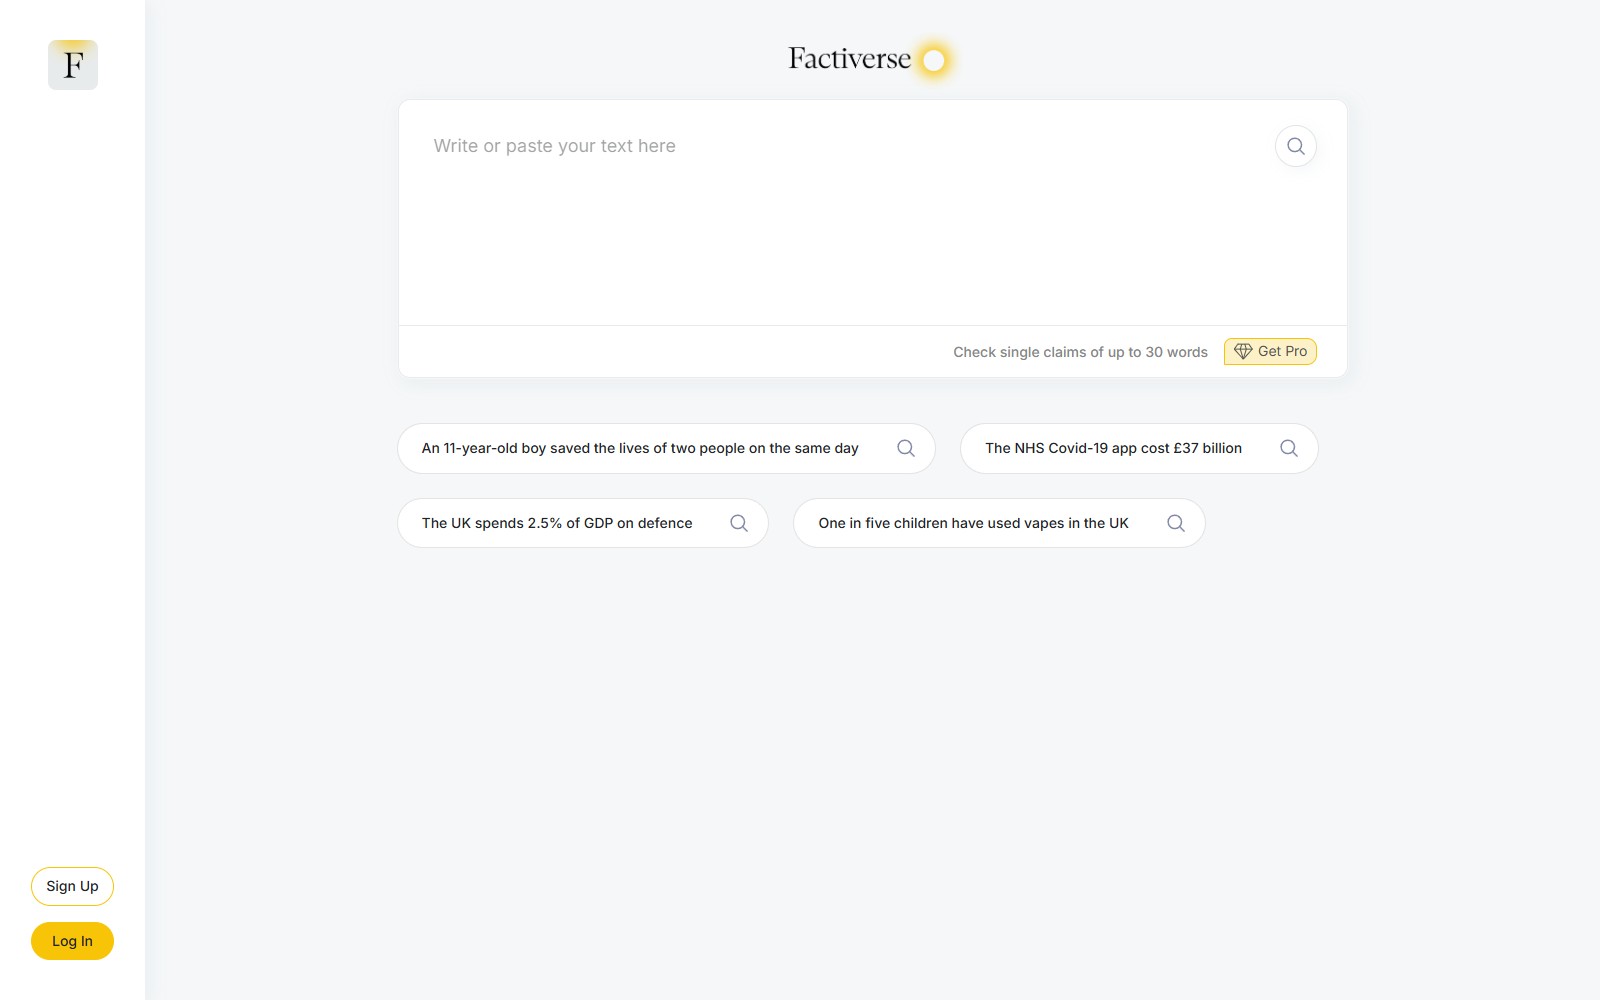This screenshot has width=1600, height=1000.
Task: Search the 11-year-old boy claim magnifier icon
Action: click(x=906, y=448)
